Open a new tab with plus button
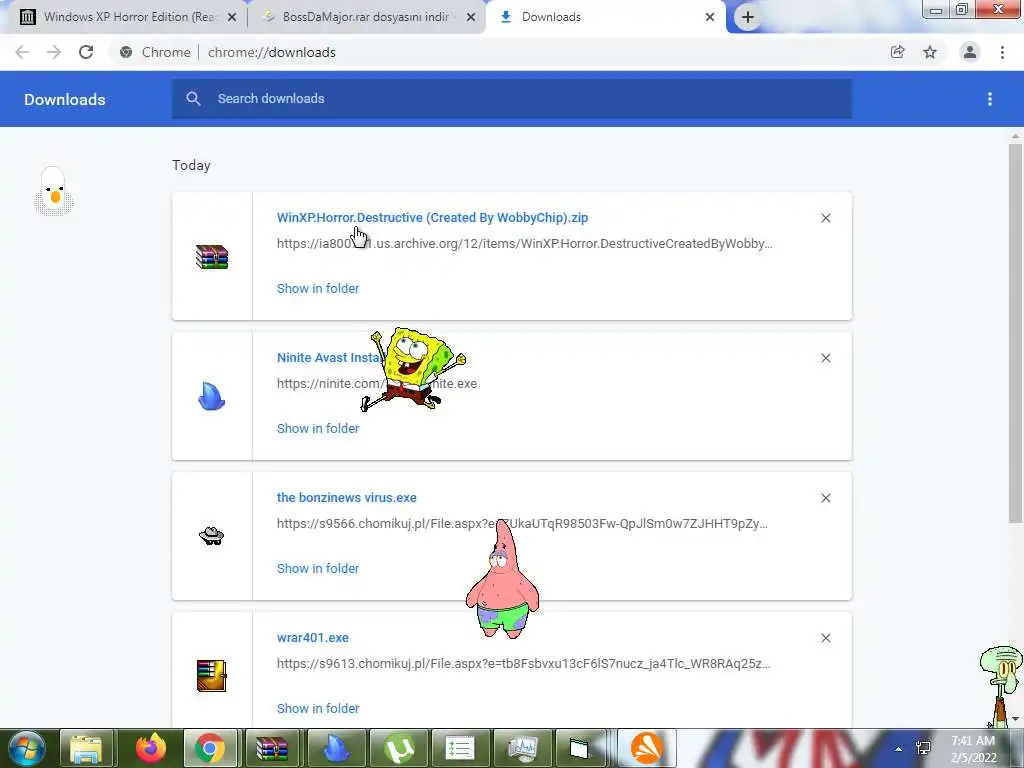 (748, 17)
